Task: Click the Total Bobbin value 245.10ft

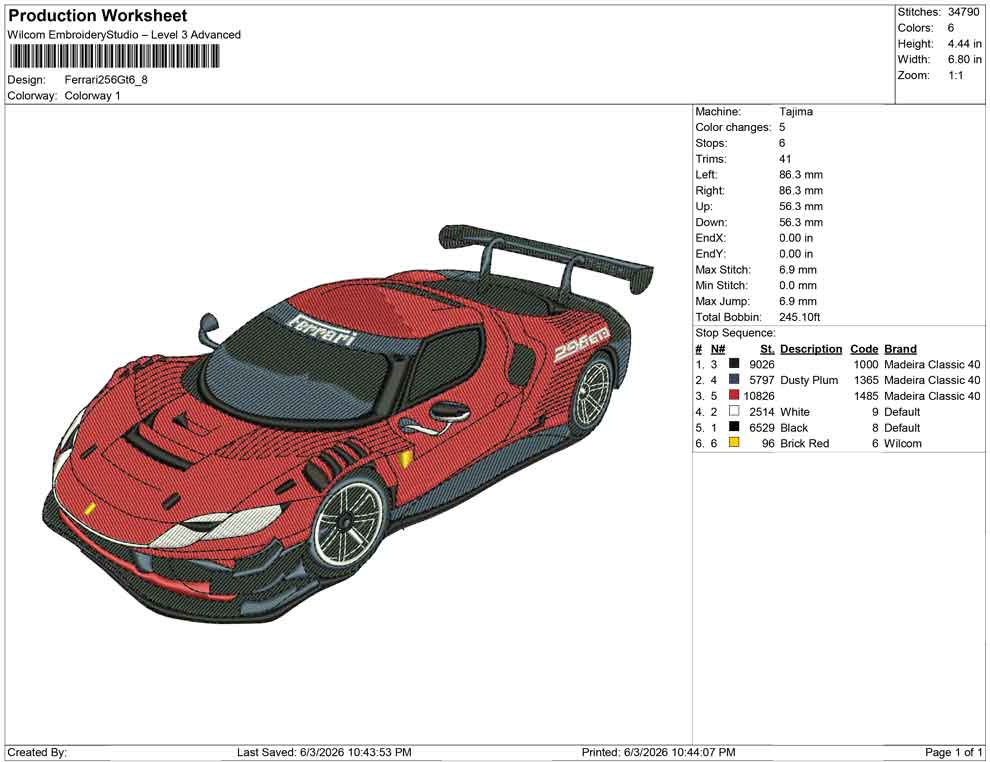Action: tap(799, 317)
